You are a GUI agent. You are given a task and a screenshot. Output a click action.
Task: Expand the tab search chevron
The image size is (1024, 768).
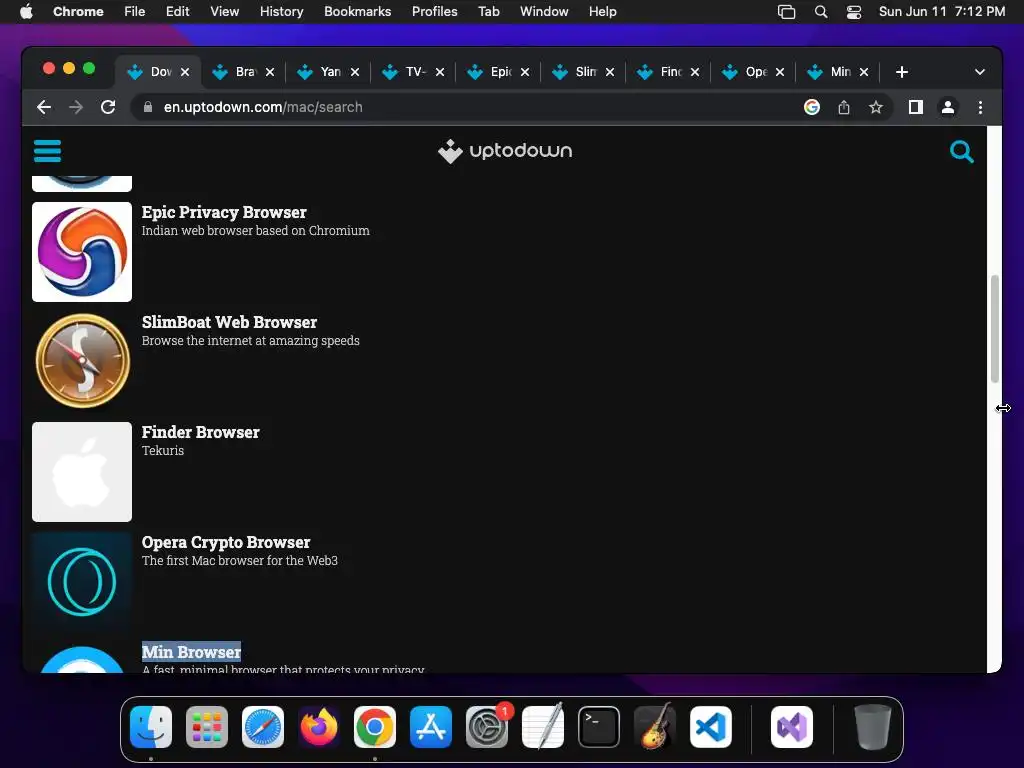click(980, 72)
